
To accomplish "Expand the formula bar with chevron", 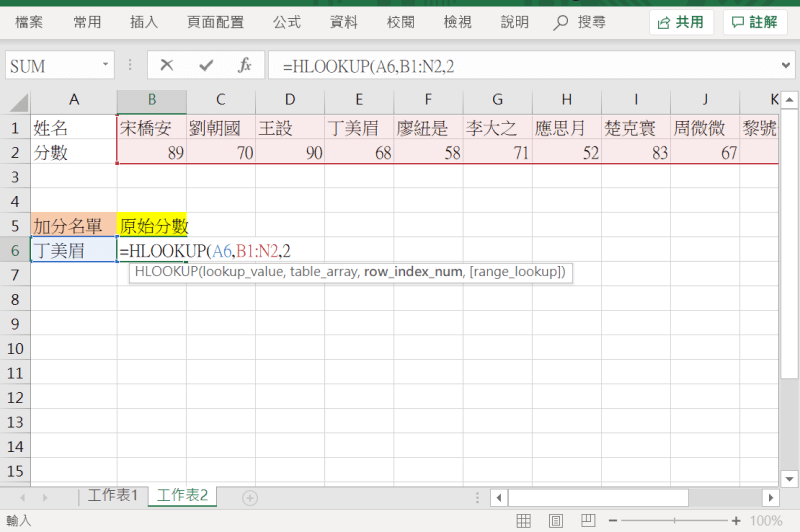I will click(786, 66).
